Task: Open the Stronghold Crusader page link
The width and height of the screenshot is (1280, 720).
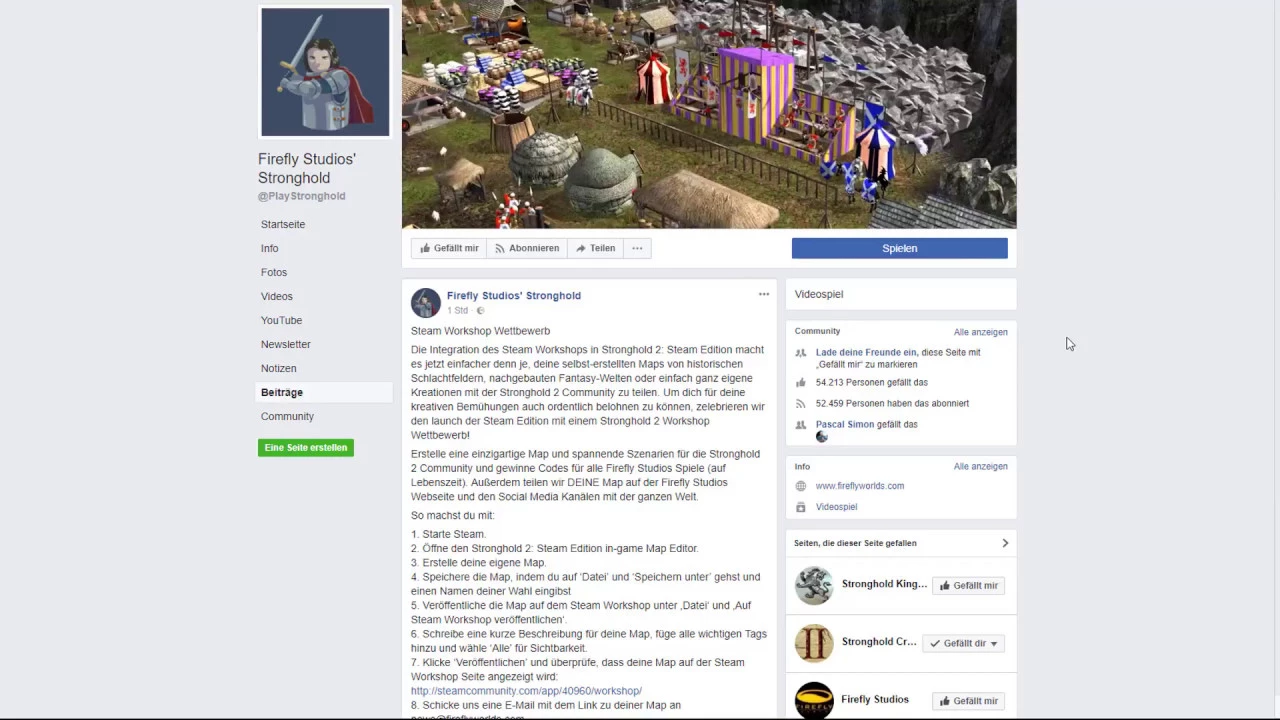Action: tap(879, 642)
